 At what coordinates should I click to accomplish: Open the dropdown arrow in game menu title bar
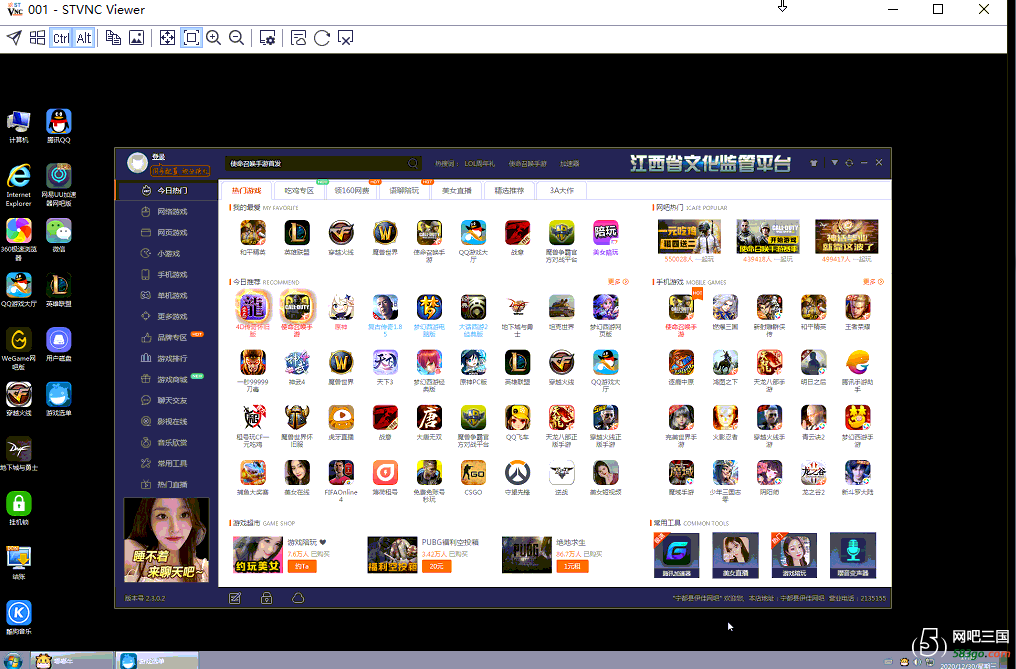tap(834, 163)
